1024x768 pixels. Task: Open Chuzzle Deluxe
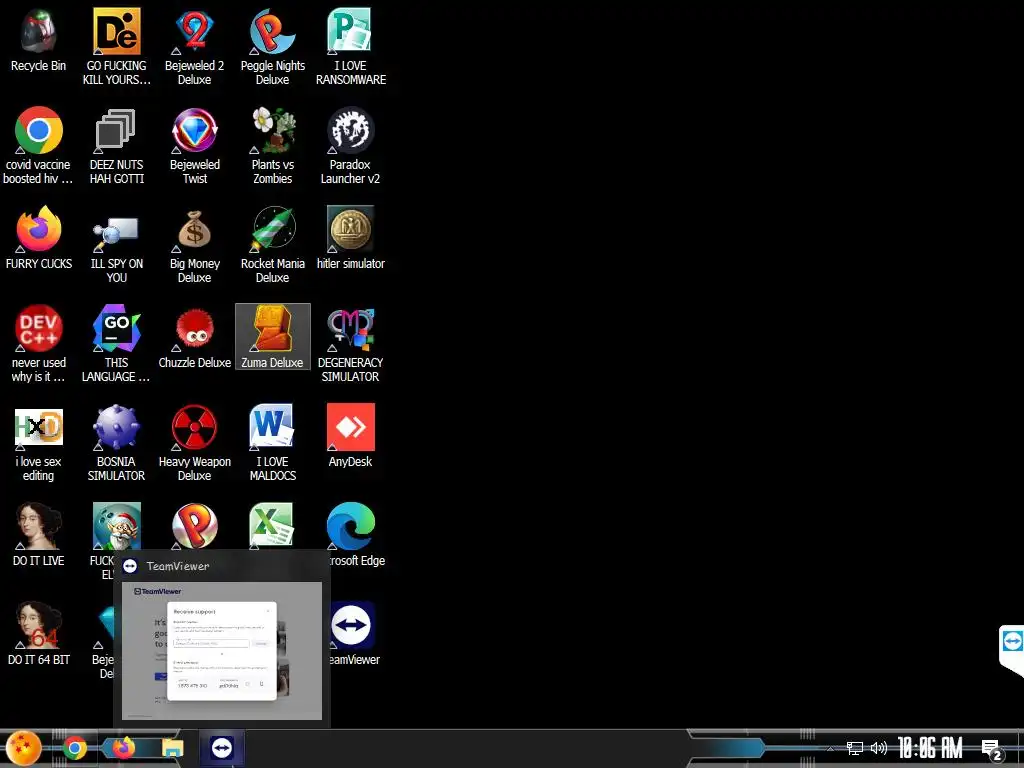point(195,338)
